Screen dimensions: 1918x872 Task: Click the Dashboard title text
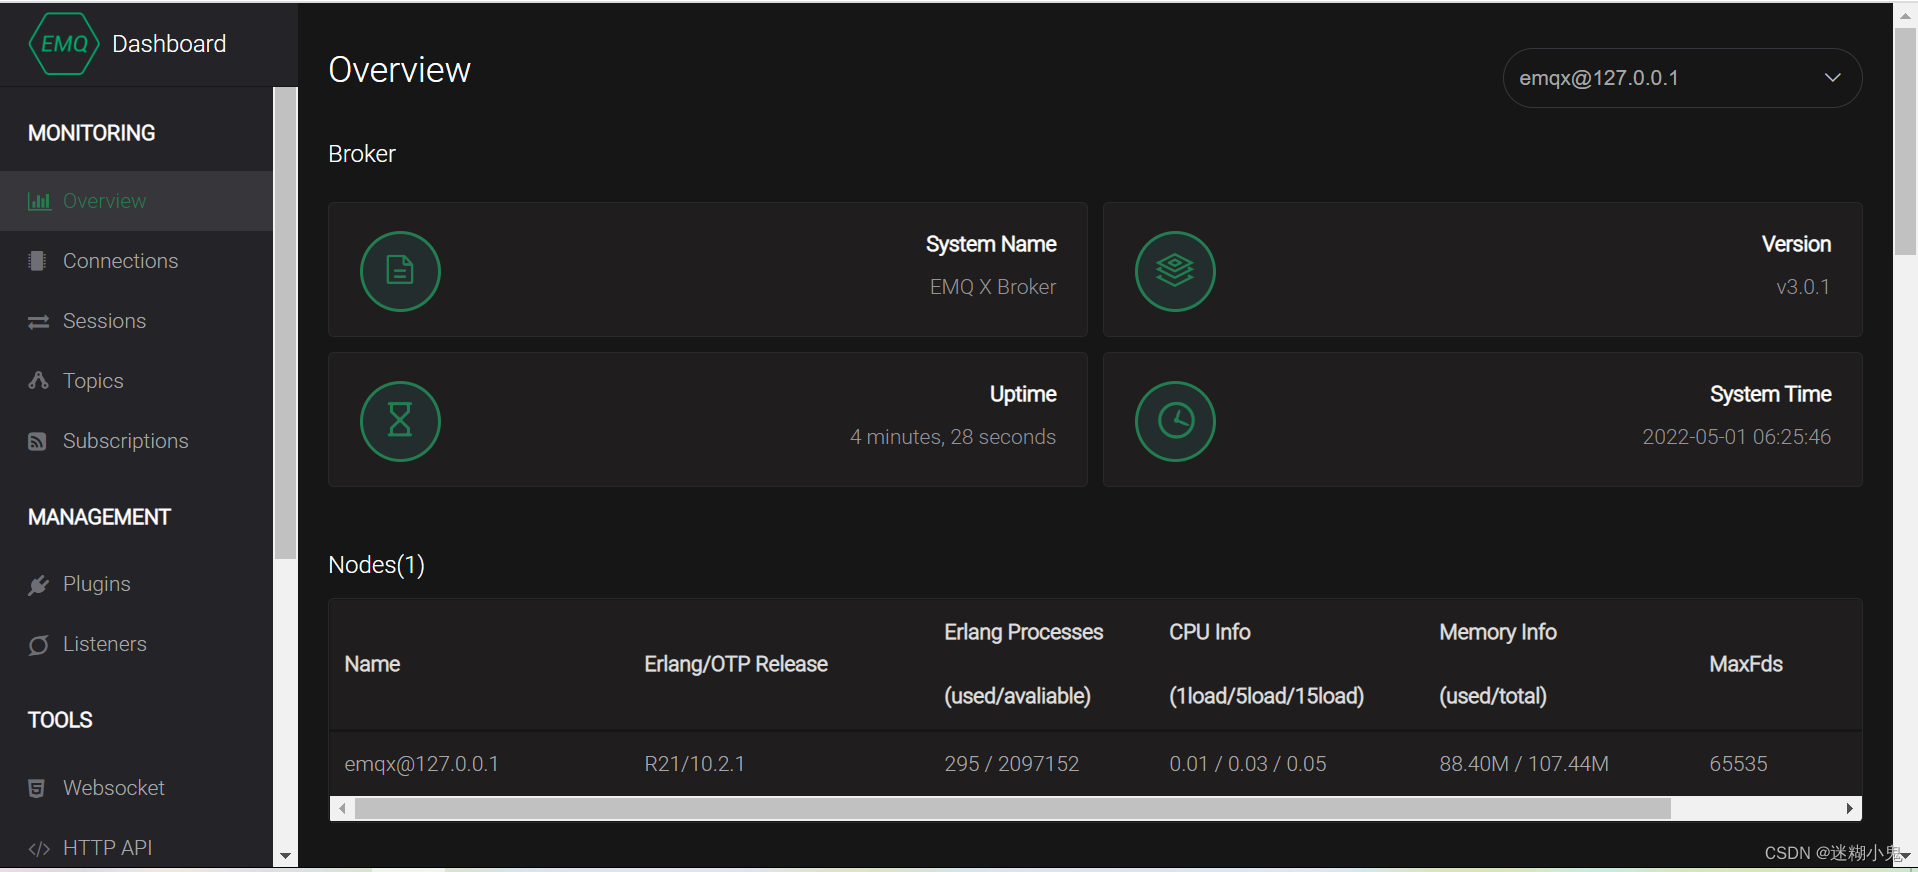pyautogui.click(x=169, y=44)
